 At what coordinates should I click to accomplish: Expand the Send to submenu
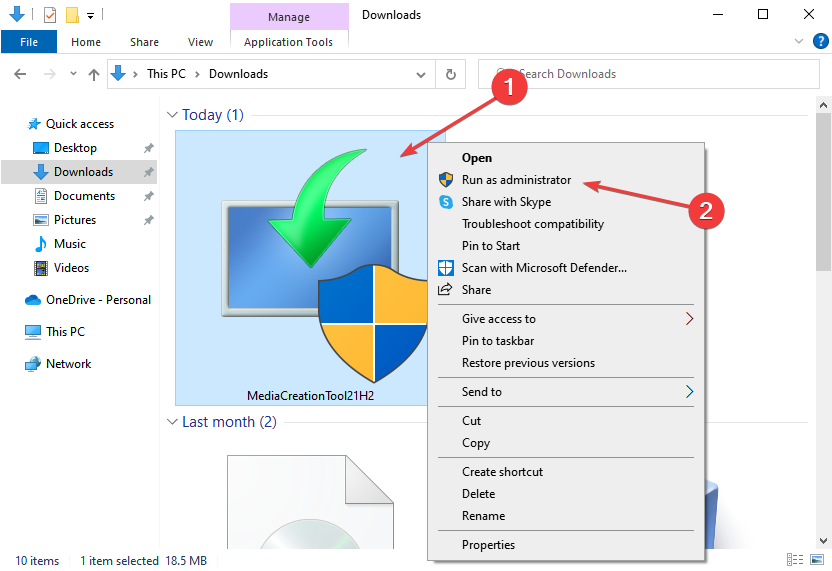689,392
